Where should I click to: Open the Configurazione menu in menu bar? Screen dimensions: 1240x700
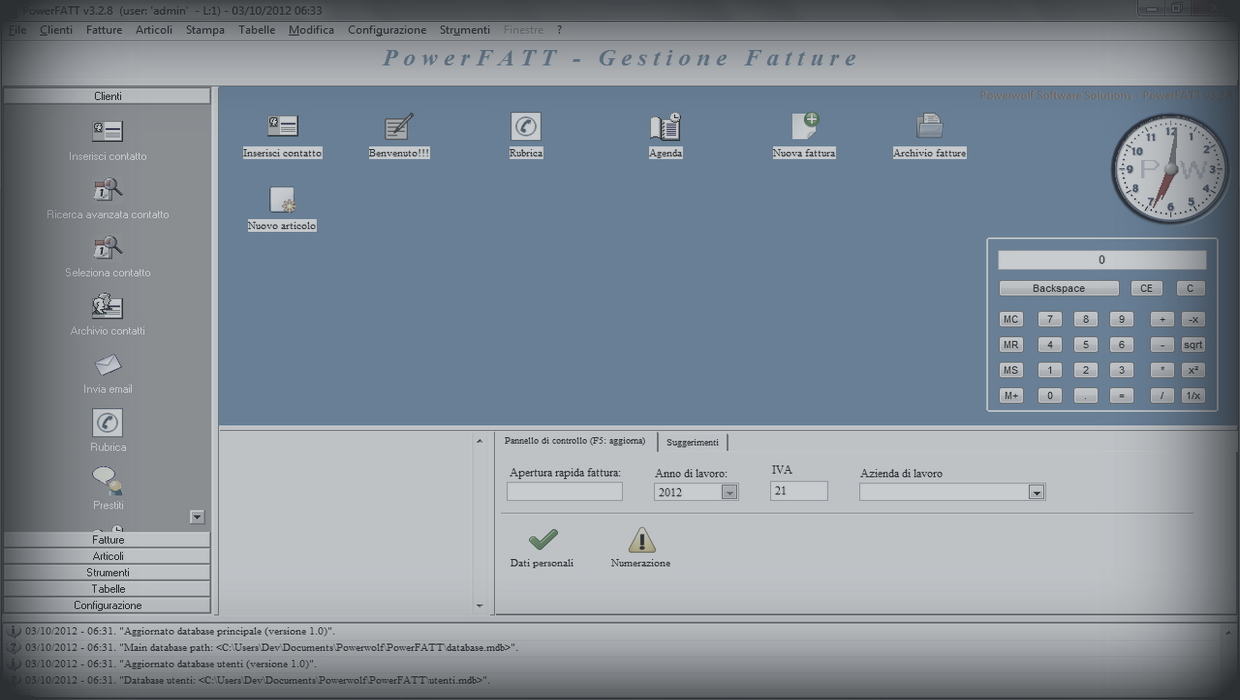[387, 30]
